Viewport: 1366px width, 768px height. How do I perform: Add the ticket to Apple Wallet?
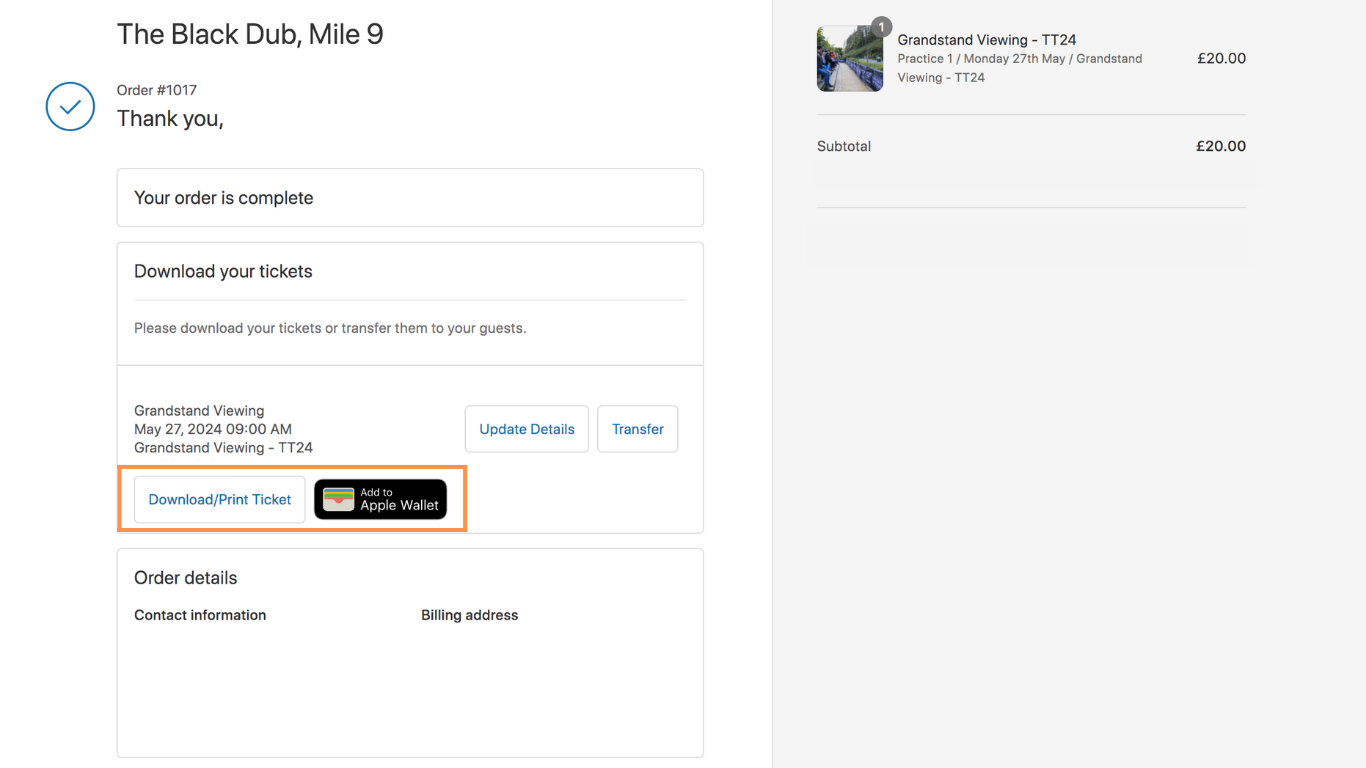(381, 499)
